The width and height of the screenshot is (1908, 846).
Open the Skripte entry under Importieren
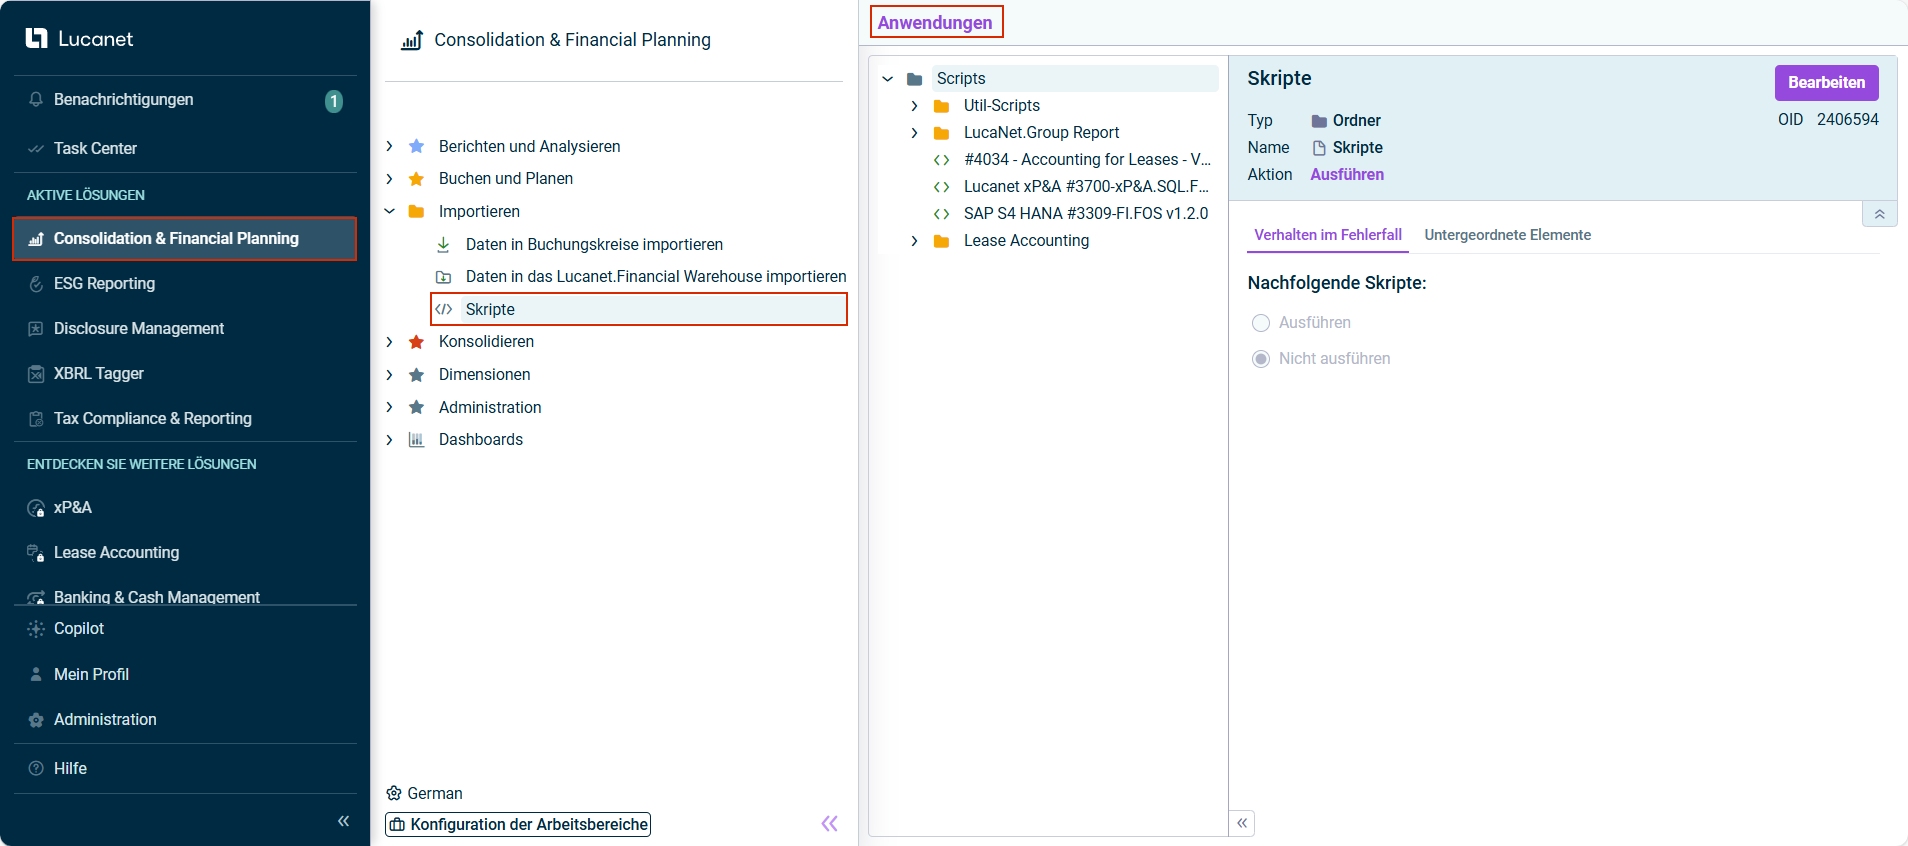point(639,309)
